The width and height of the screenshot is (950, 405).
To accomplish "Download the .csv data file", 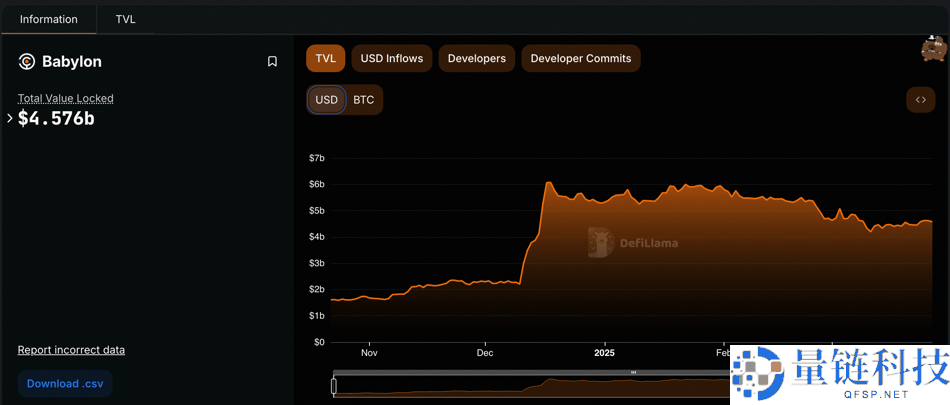I will 65,383.
